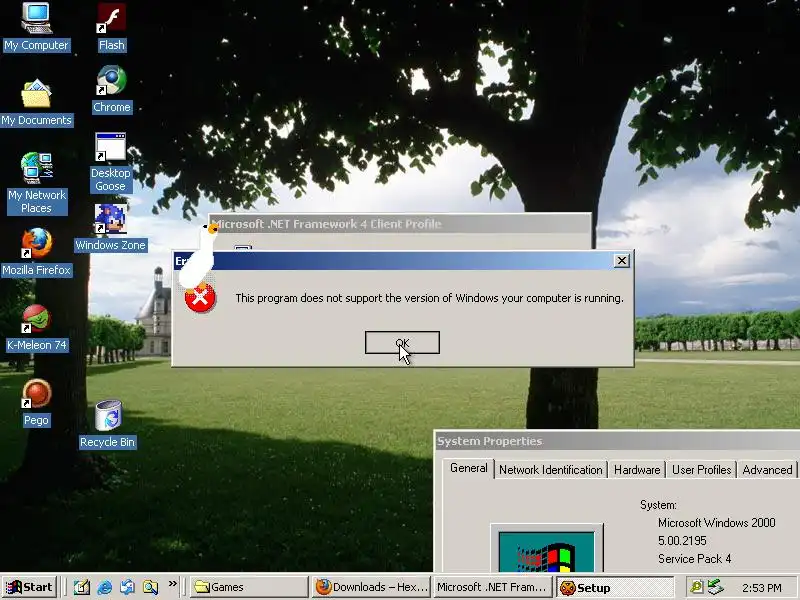The height and width of the screenshot is (600, 800).
Task: Open the Network Identification tab
Action: click(551, 469)
